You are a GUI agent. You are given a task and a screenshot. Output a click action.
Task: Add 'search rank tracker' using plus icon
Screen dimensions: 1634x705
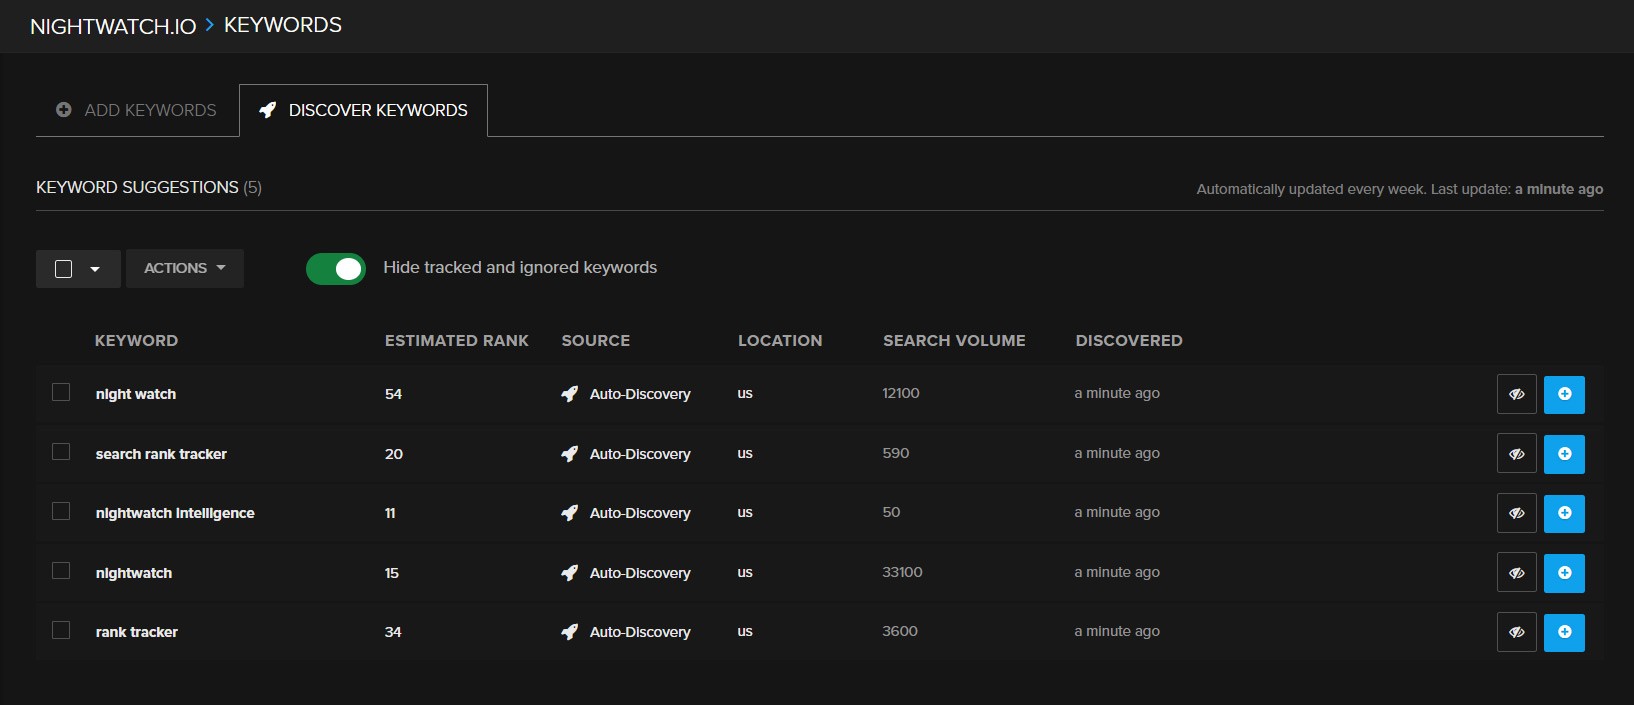[1564, 454]
